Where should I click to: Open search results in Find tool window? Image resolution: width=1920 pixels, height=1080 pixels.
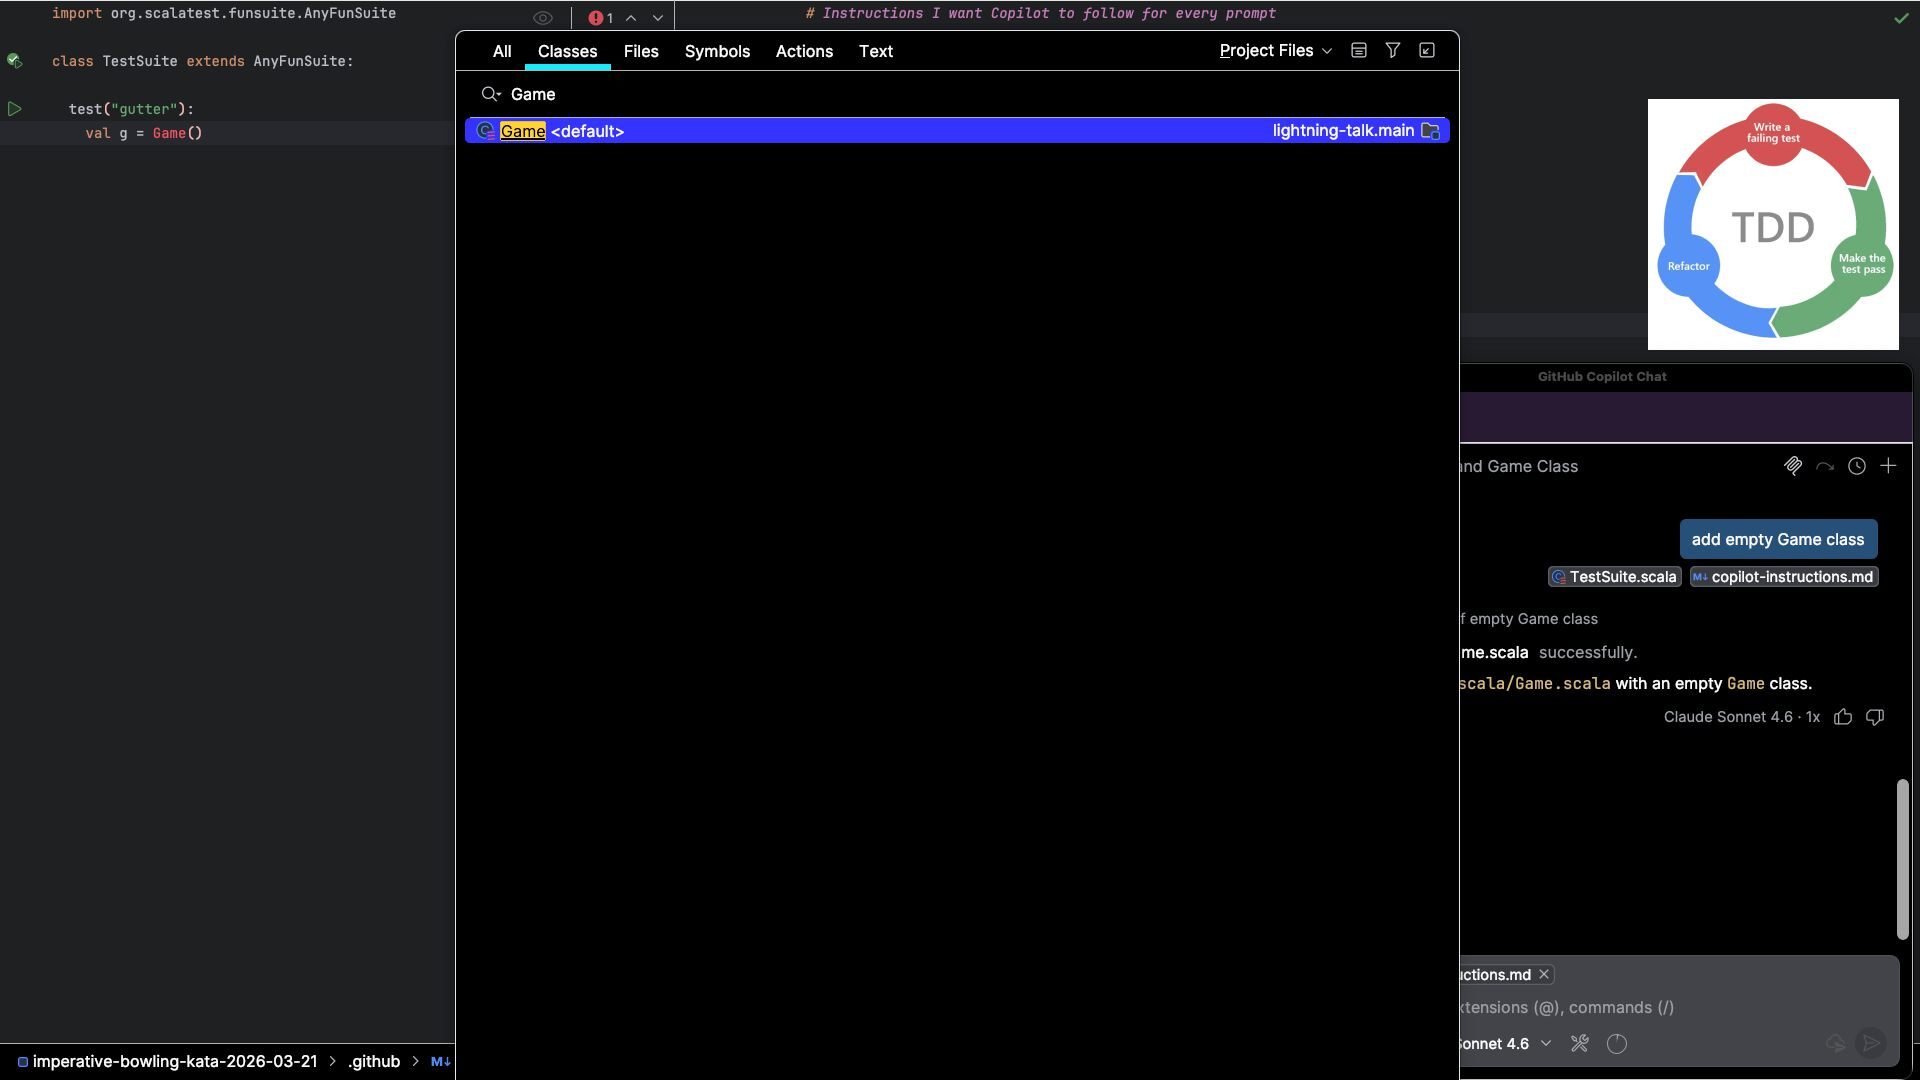1427,51
